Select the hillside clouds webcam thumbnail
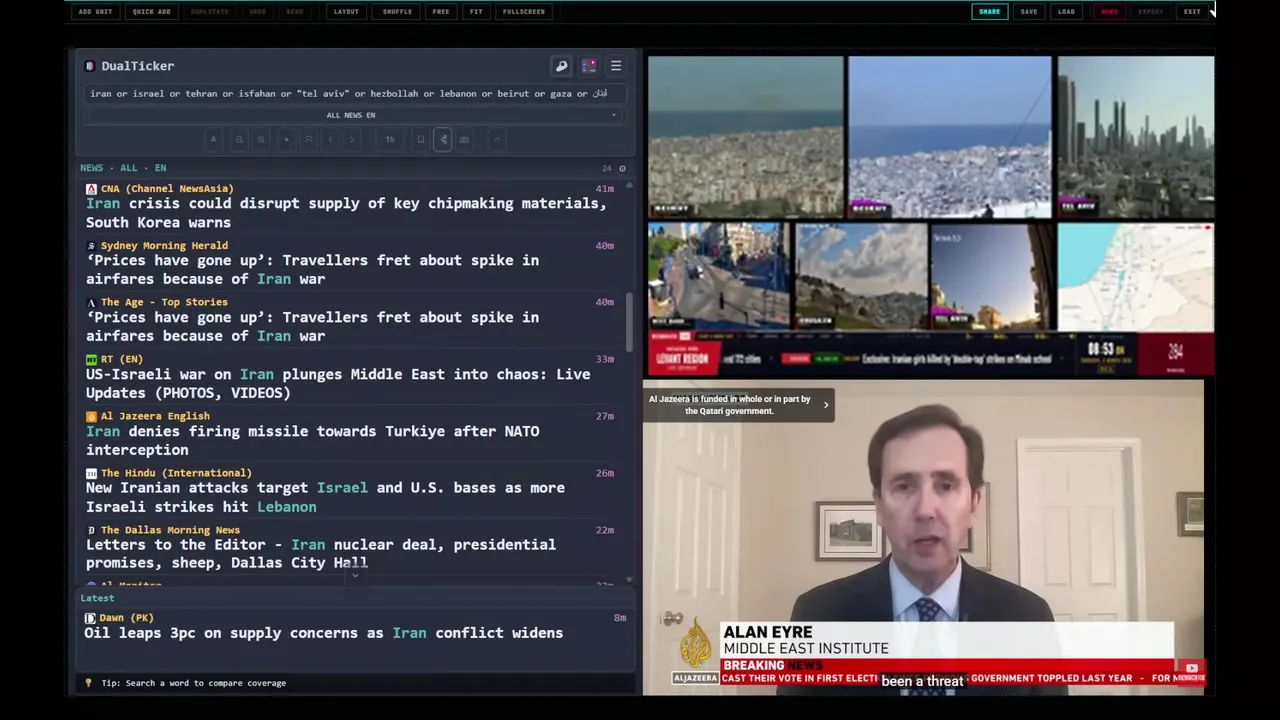This screenshot has height=720, width=1280. [x=860, y=276]
